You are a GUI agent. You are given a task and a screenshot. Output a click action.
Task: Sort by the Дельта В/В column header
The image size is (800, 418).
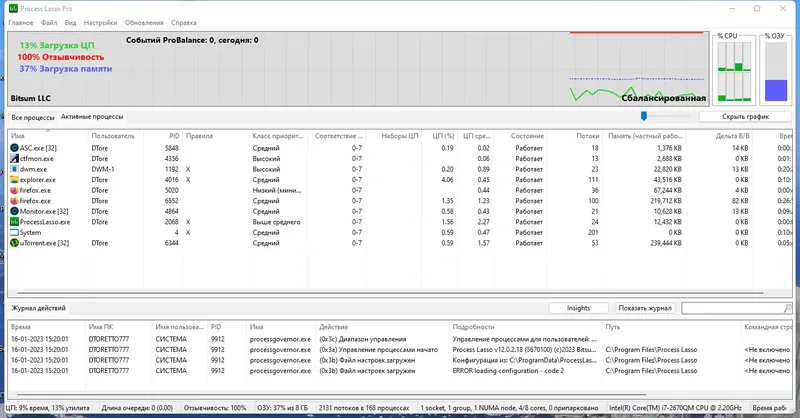pyautogui.click(x=718, y=136)
